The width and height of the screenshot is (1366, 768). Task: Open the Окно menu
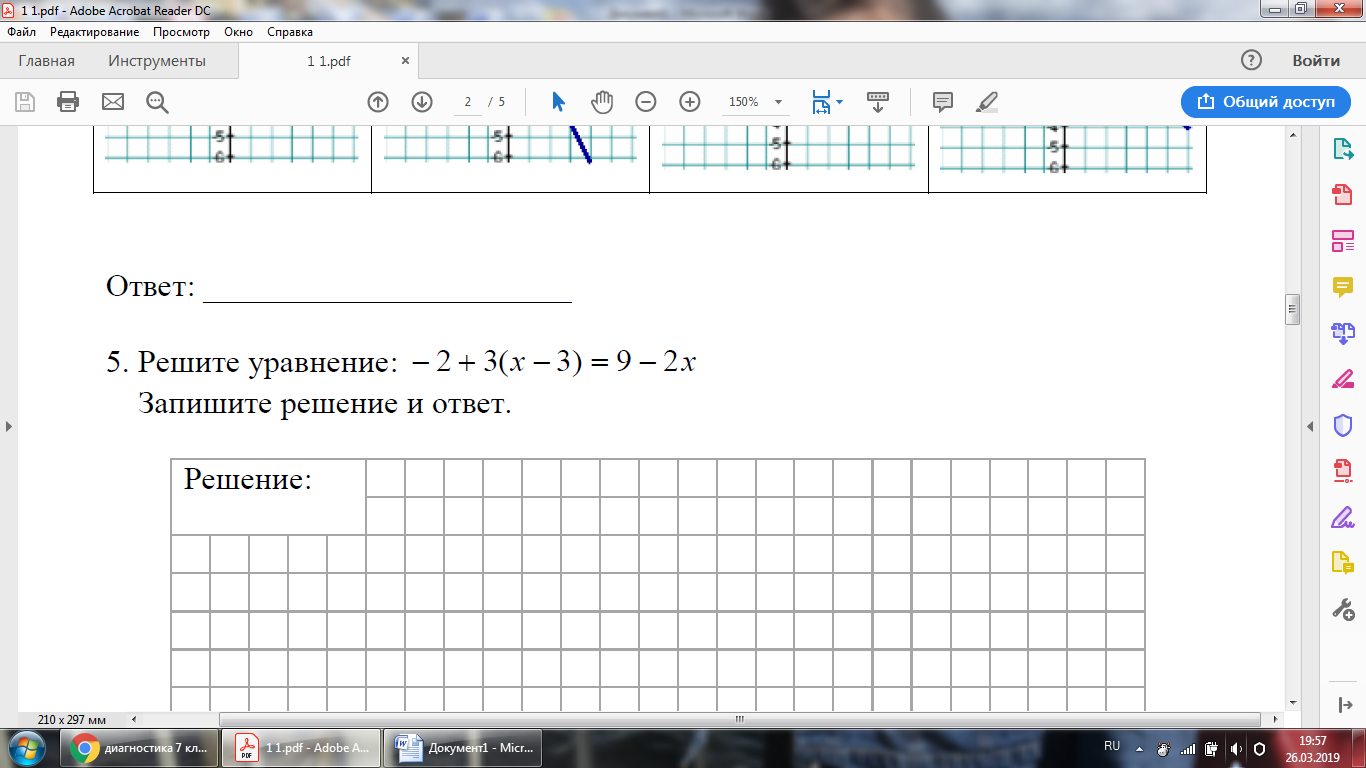point(239,32)
